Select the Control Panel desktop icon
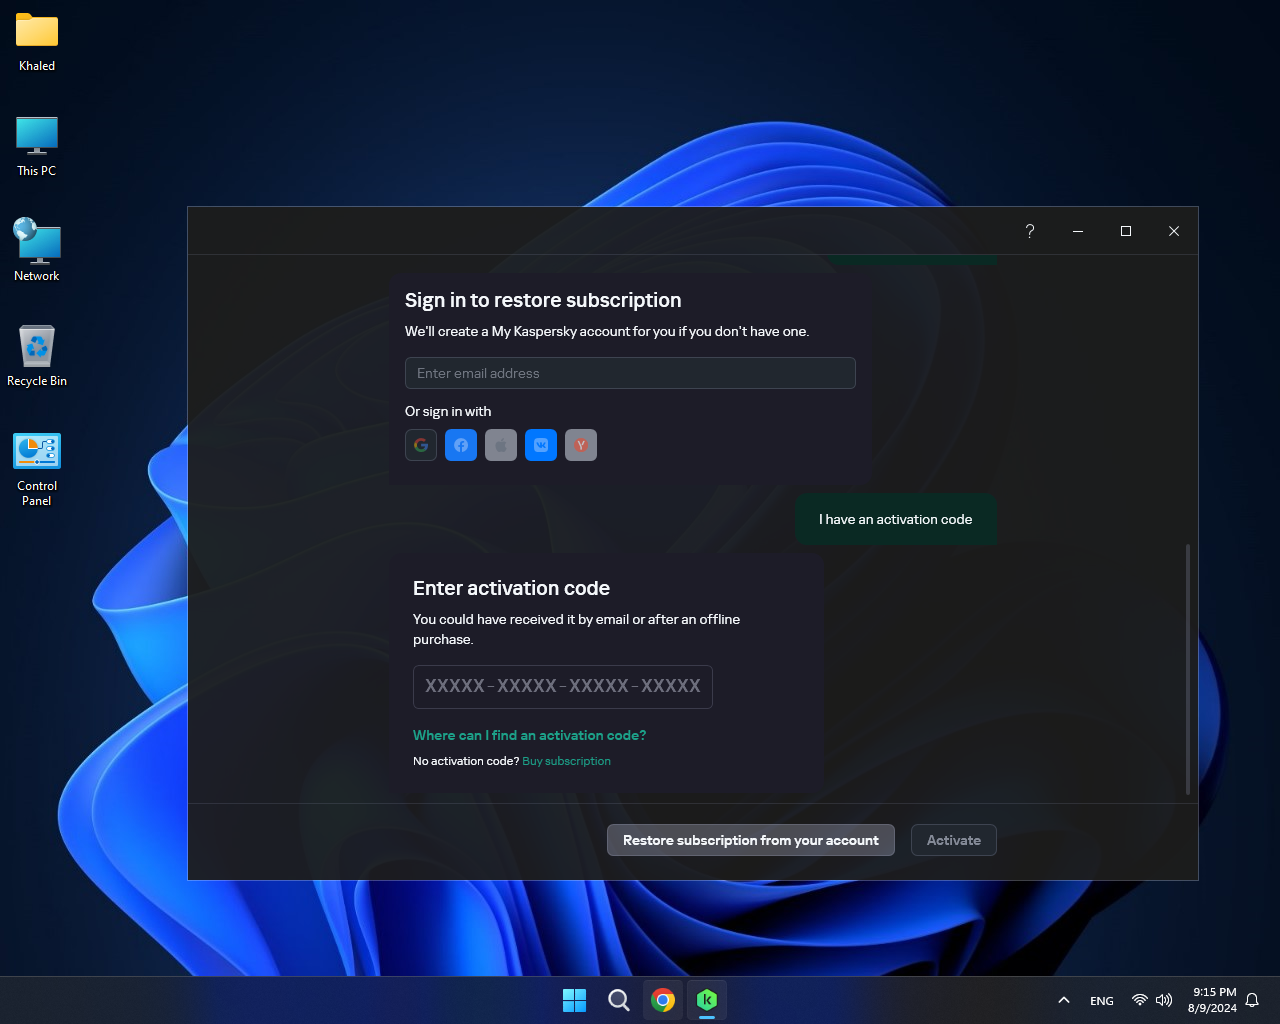Viewport: 1280px width, 1024px height. pyautogui.click(x=37, y=469)
